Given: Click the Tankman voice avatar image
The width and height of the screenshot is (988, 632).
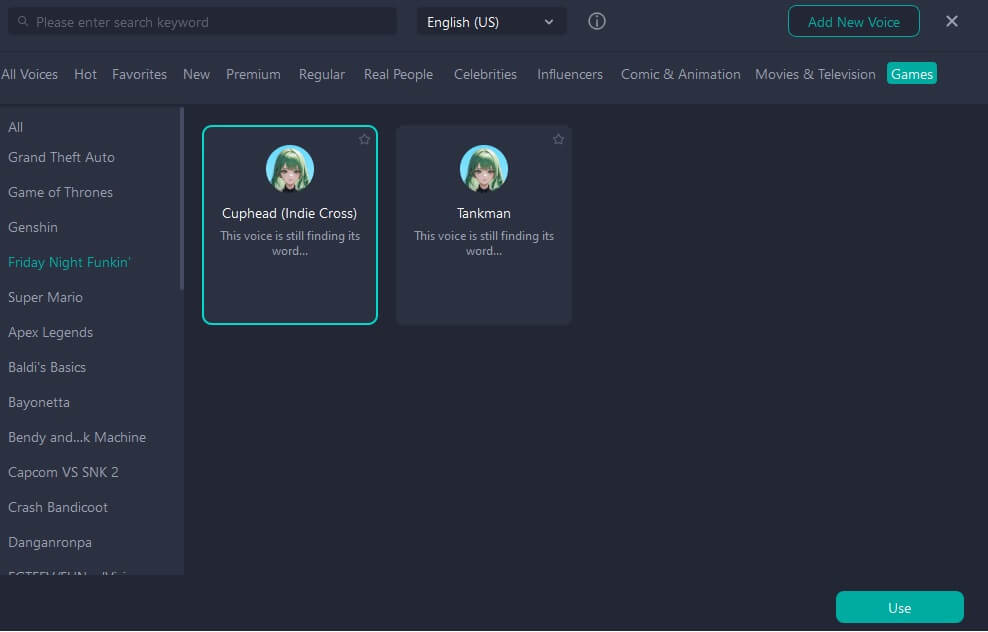Looking at the screenshot, I should pos(484,169).
